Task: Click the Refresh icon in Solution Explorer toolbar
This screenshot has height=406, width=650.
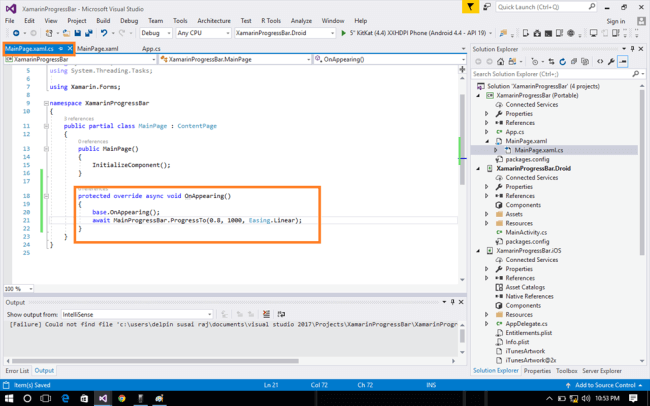Action: 563,61
